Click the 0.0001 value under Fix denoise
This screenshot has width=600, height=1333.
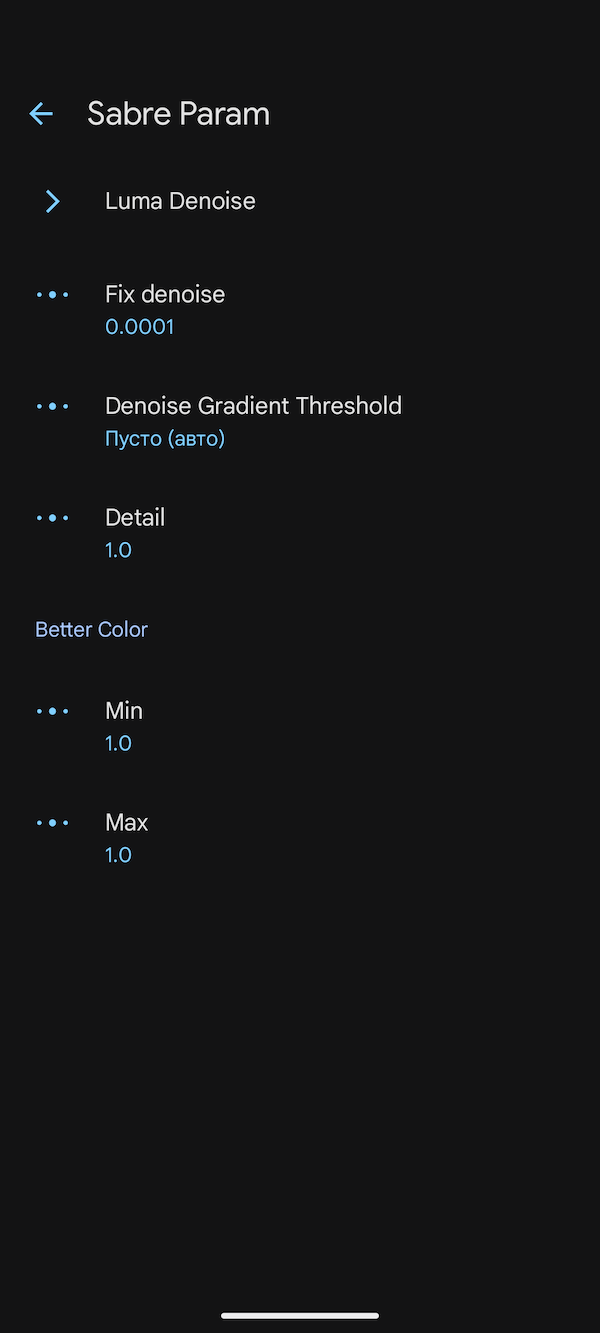pos(139,326)
